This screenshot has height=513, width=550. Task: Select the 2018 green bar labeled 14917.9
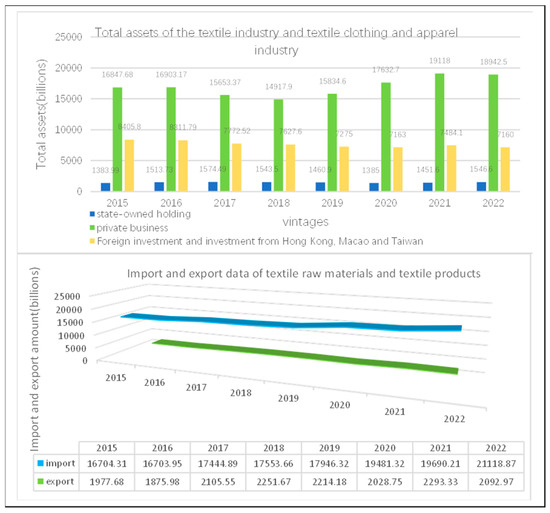(279, 145)
